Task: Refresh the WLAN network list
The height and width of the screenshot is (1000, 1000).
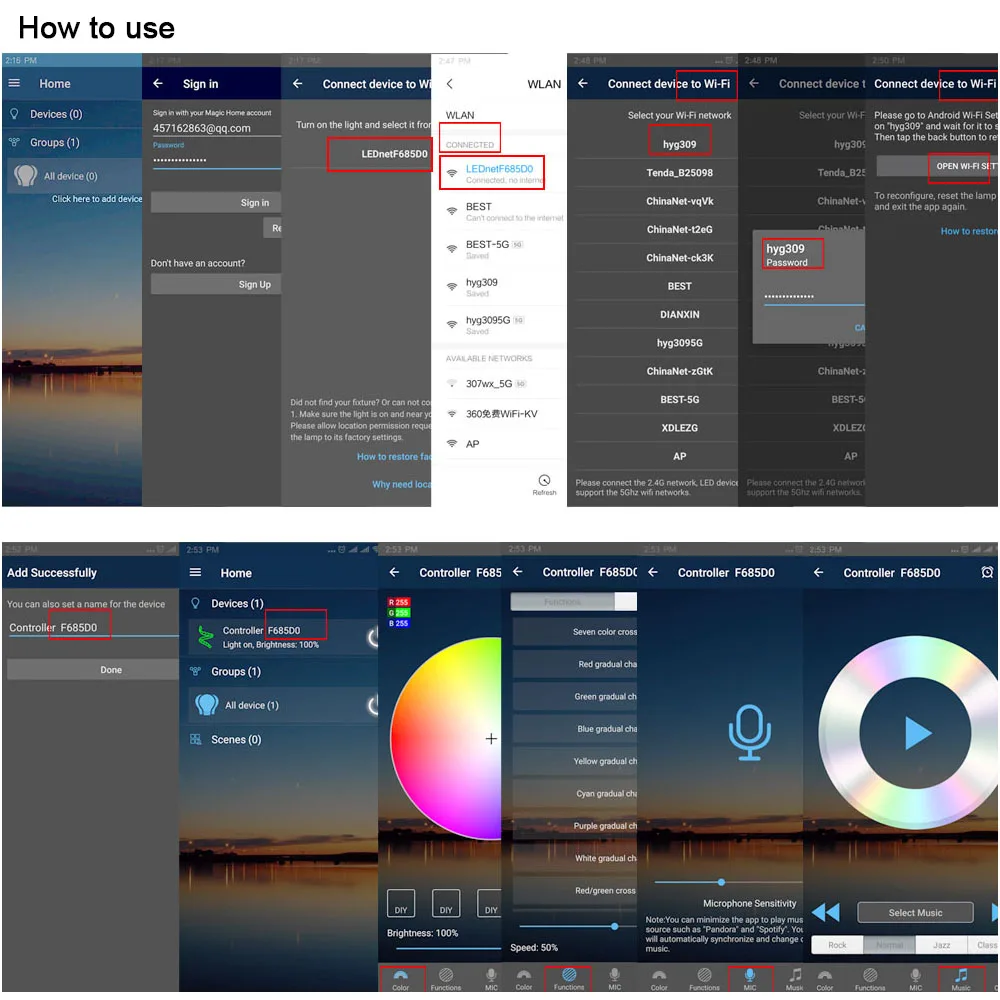Action: (x=544, y=484)
